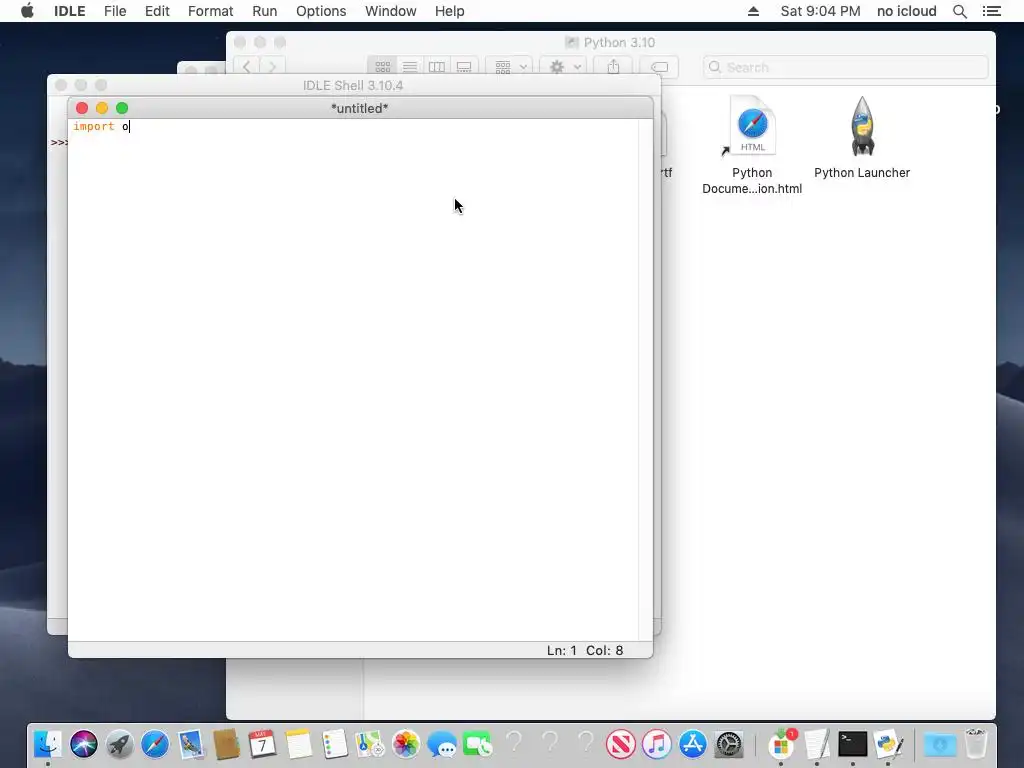Click the word 'import' in the editor
Image resolution: width=1024 pixels, height=768 pixels.
[93, 127]
